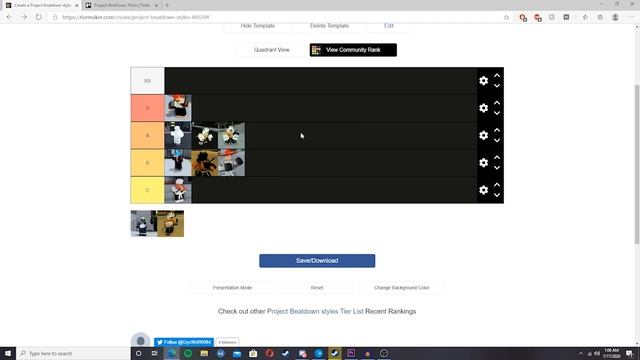Select the character thumbnail in C tier
This screenshot has width=640, height=360.
[178, 190]
